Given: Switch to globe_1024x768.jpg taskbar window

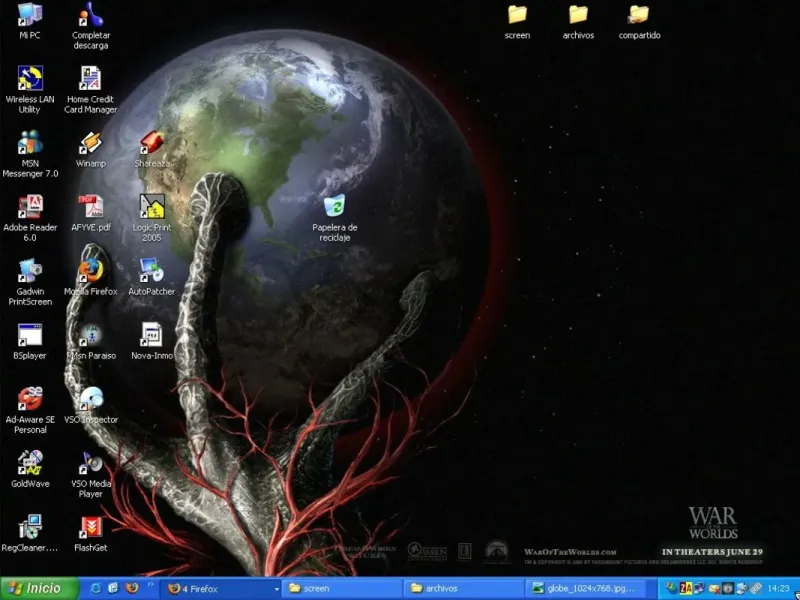Looking at the screenshot, I should pos(585,589).
